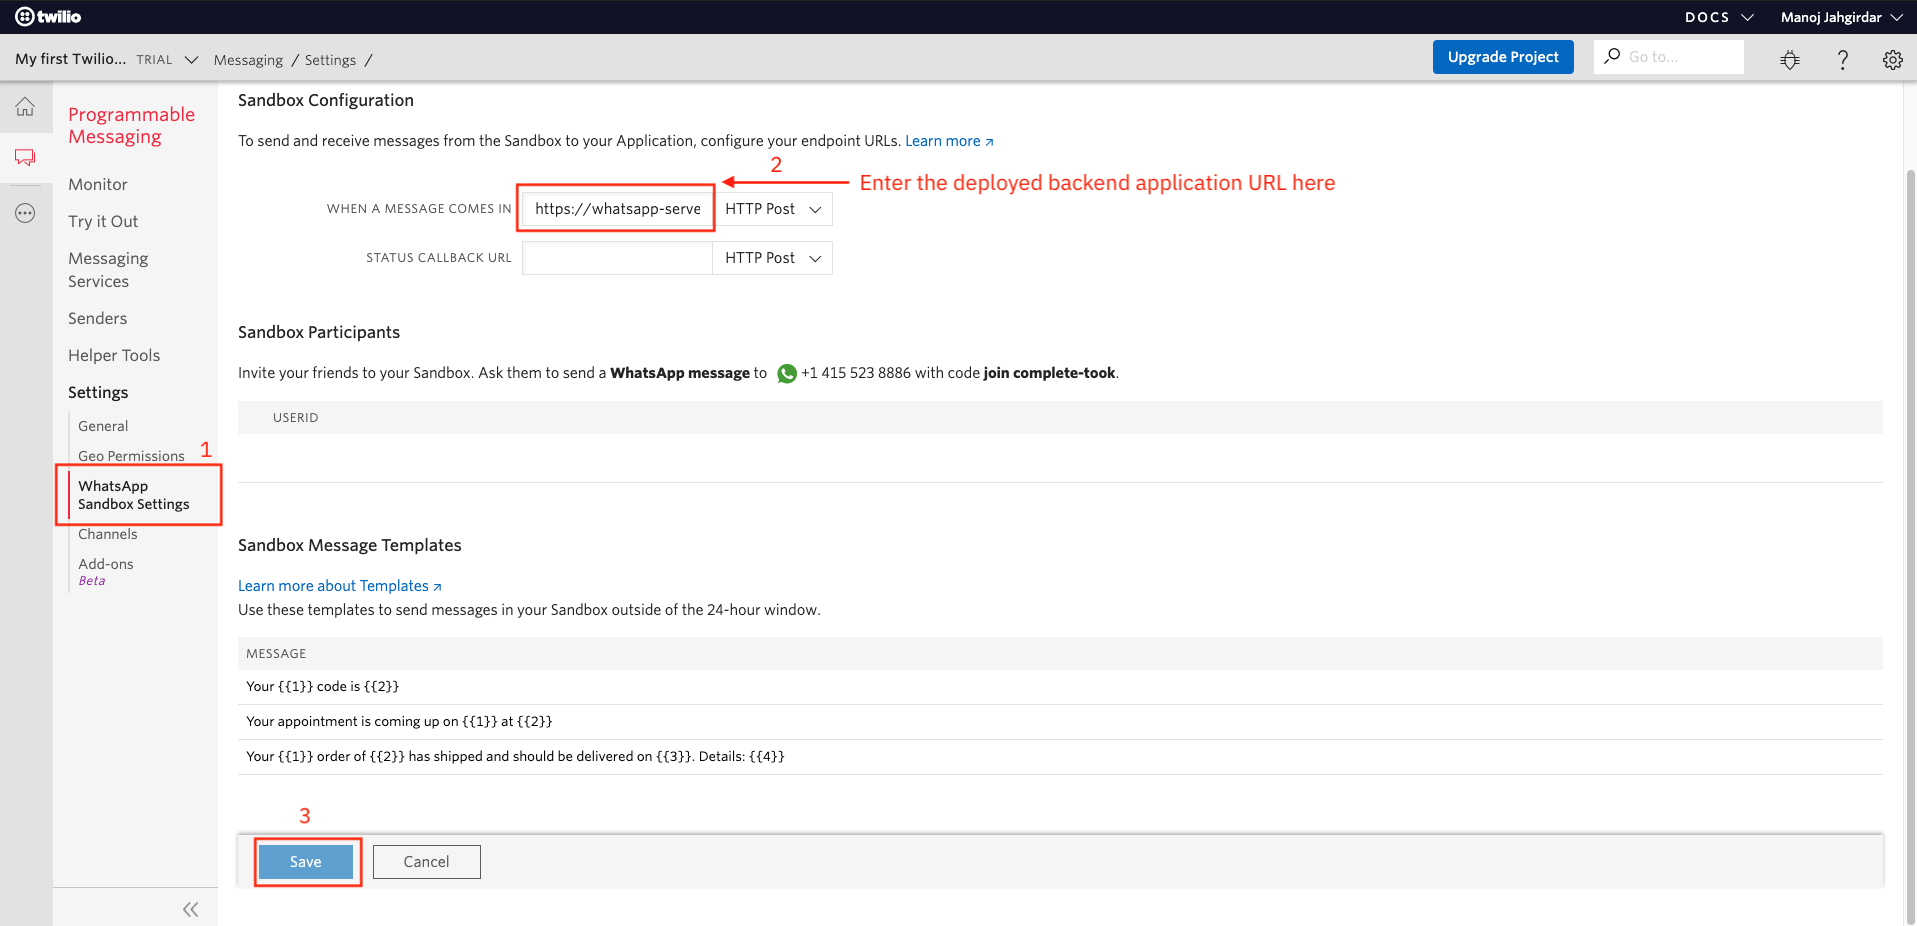Open the All Products ellipsis icon
The width and height of the screenshot is (1917, 926).
tap(25, 213)
